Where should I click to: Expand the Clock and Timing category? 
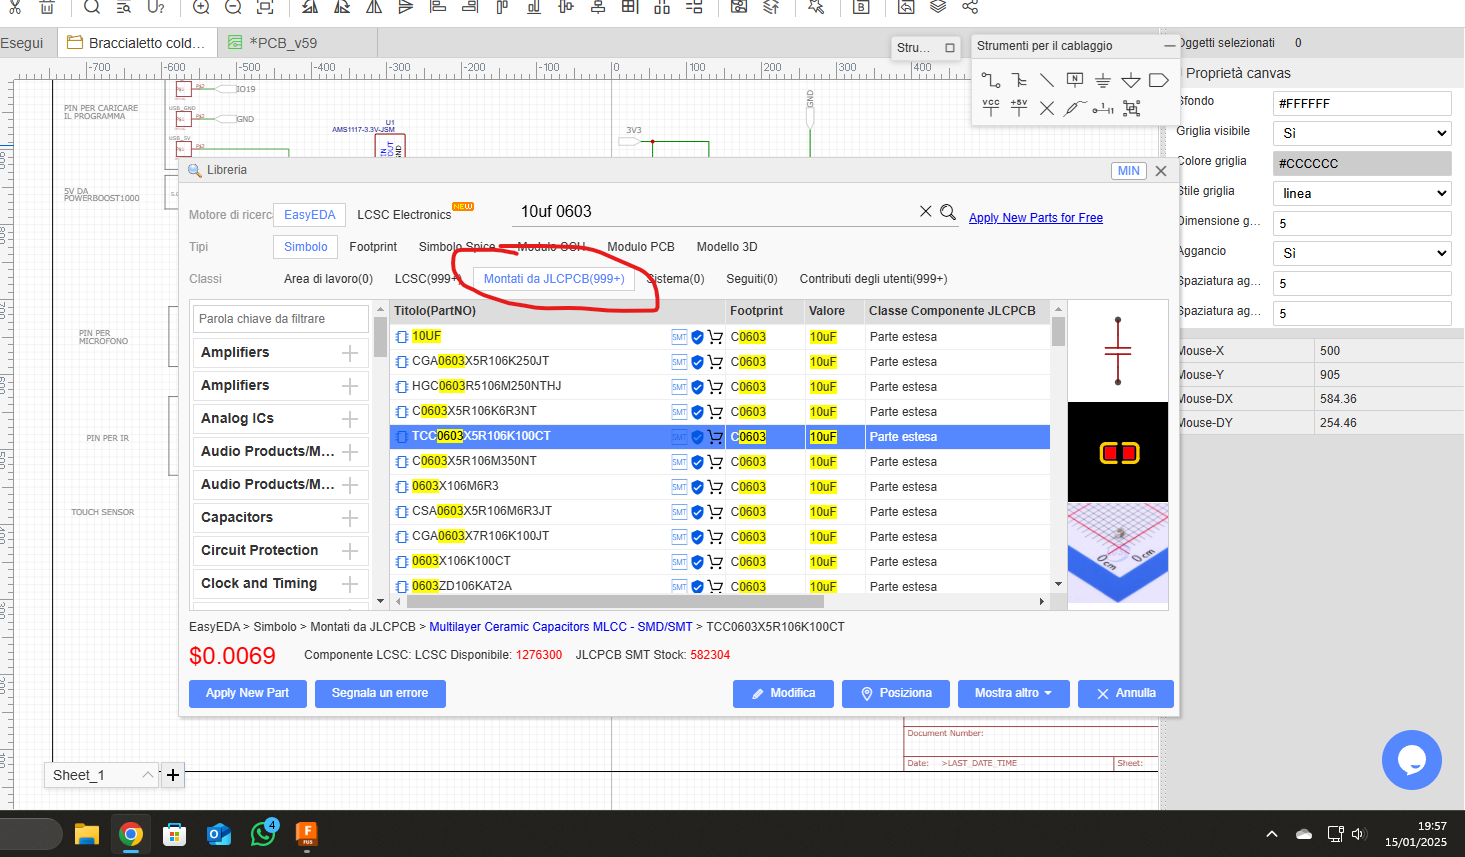click(350, 584)
